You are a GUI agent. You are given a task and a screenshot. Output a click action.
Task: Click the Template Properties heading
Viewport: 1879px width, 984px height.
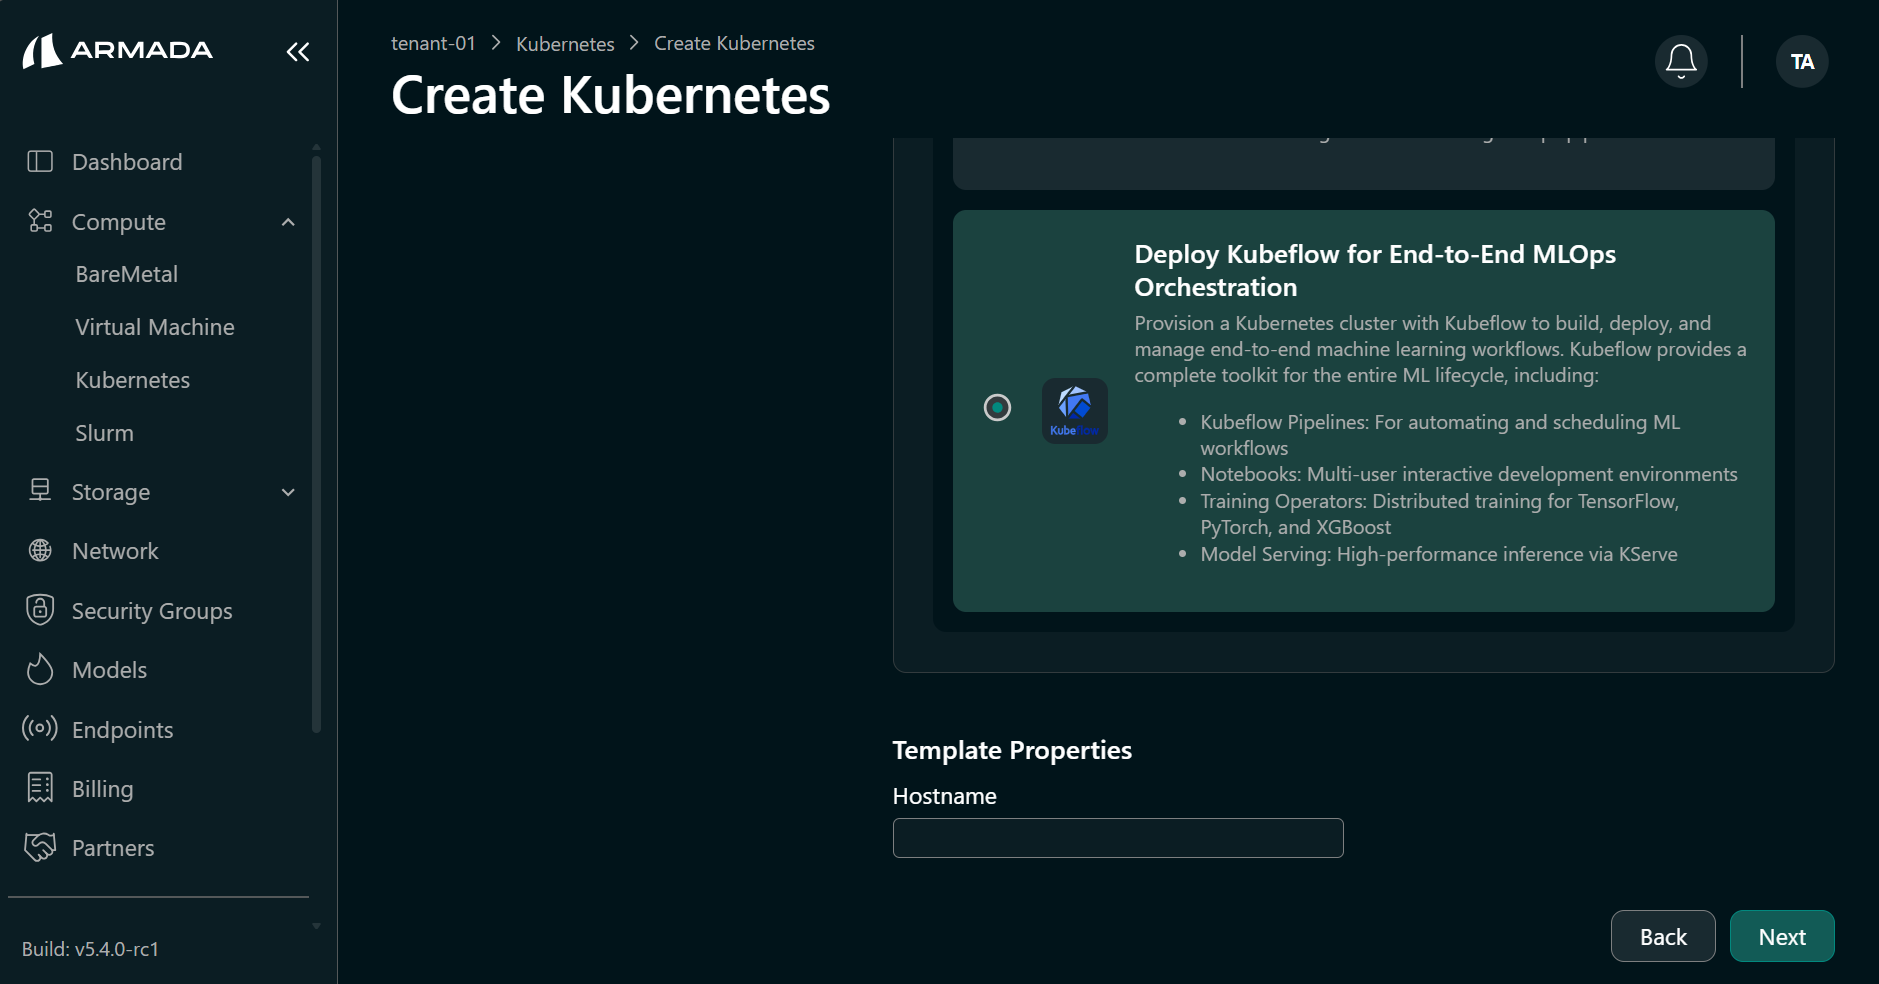point(1012,750)
